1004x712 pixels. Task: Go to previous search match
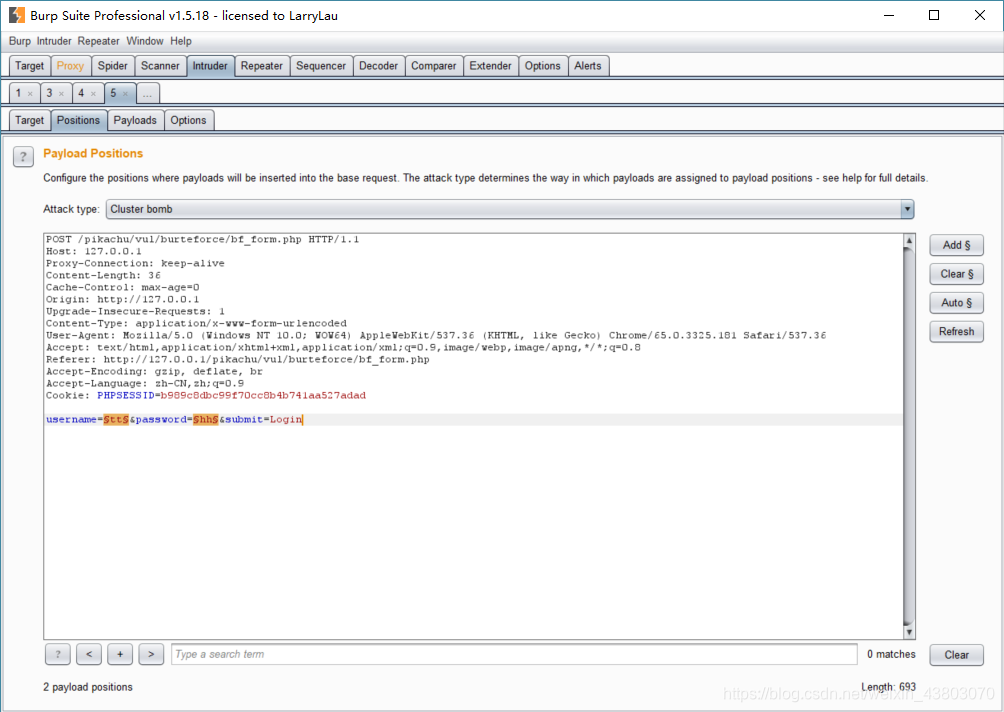(89, 654)
